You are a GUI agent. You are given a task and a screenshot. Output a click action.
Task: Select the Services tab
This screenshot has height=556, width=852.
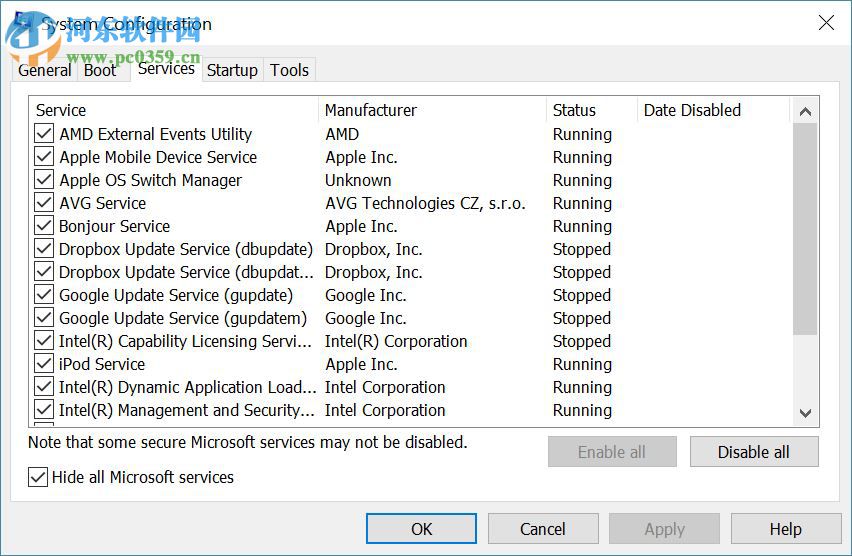tap(166, 68)
